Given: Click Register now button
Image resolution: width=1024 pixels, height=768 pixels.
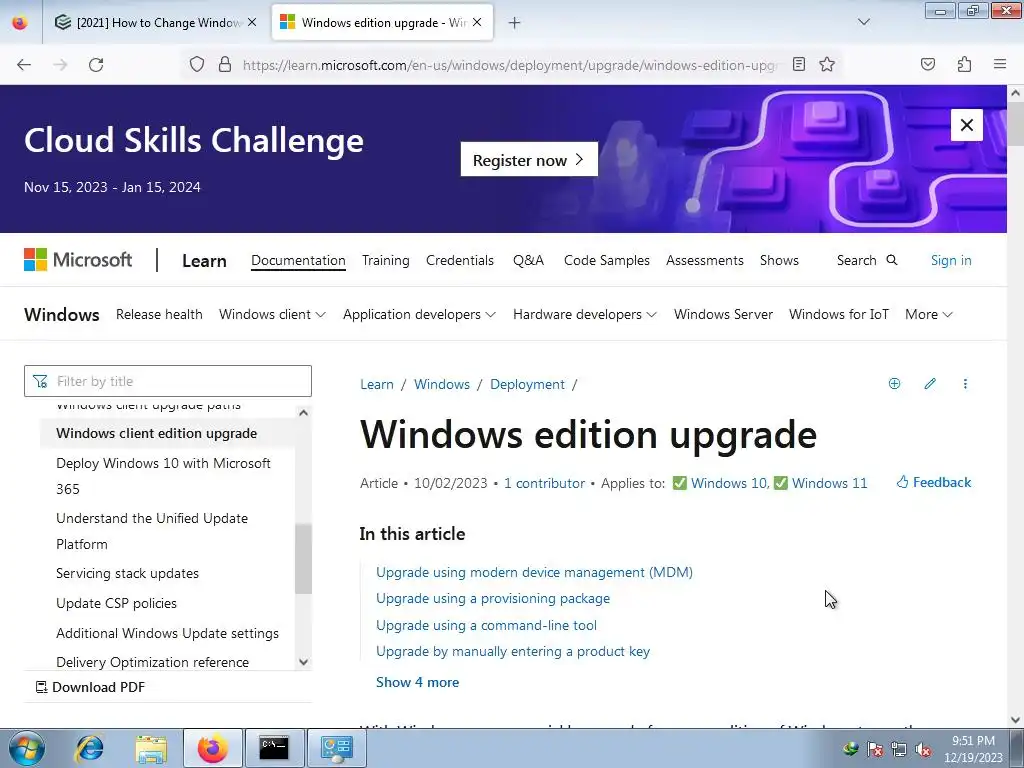Looking at the screenshot, I should click(529, 159).
